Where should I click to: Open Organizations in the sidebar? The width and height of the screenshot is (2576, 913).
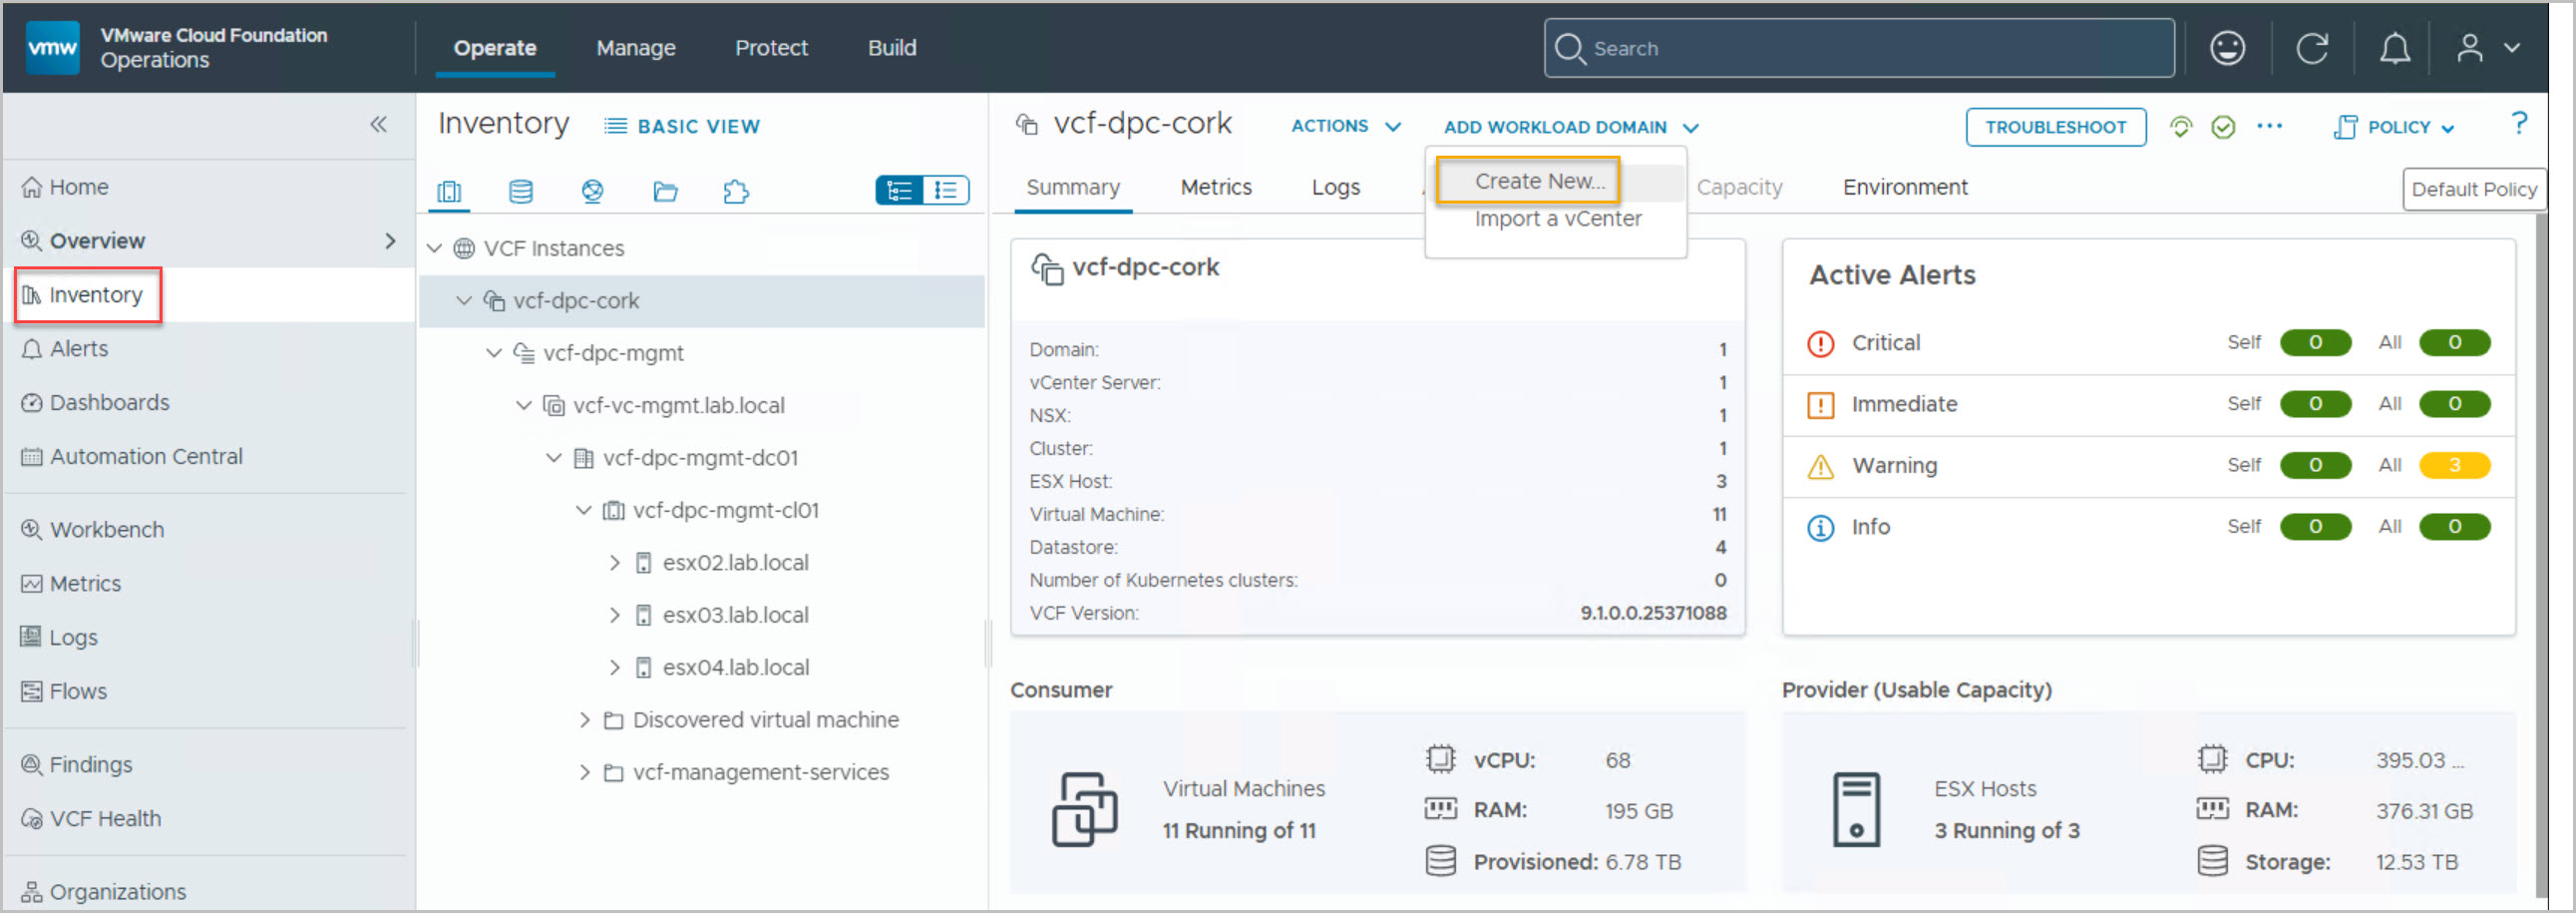pyautogui.click(x=104, y=892)
